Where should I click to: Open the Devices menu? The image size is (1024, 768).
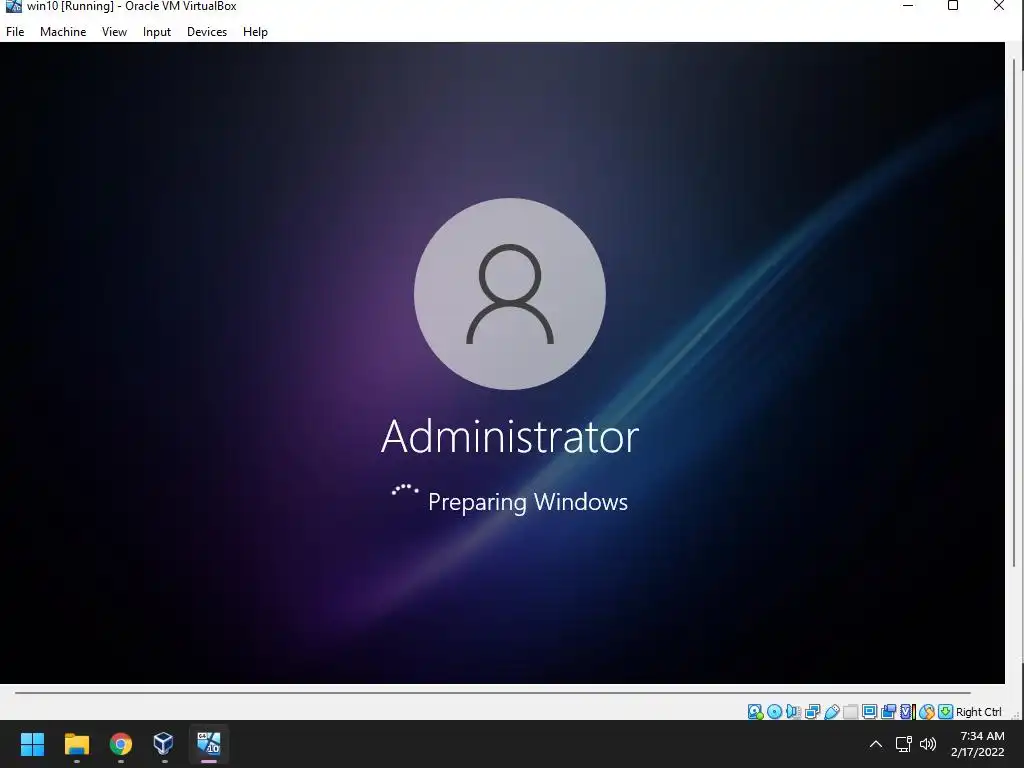click(207, 31)
